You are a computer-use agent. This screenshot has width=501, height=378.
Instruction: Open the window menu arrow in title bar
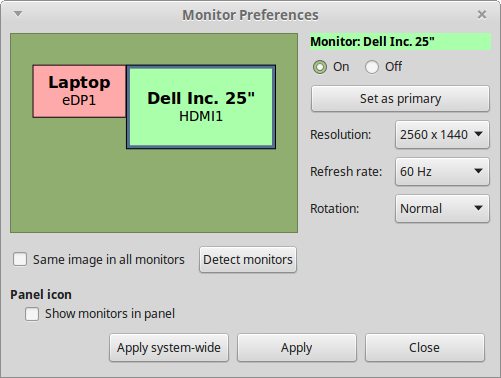(x=18, y=14)
